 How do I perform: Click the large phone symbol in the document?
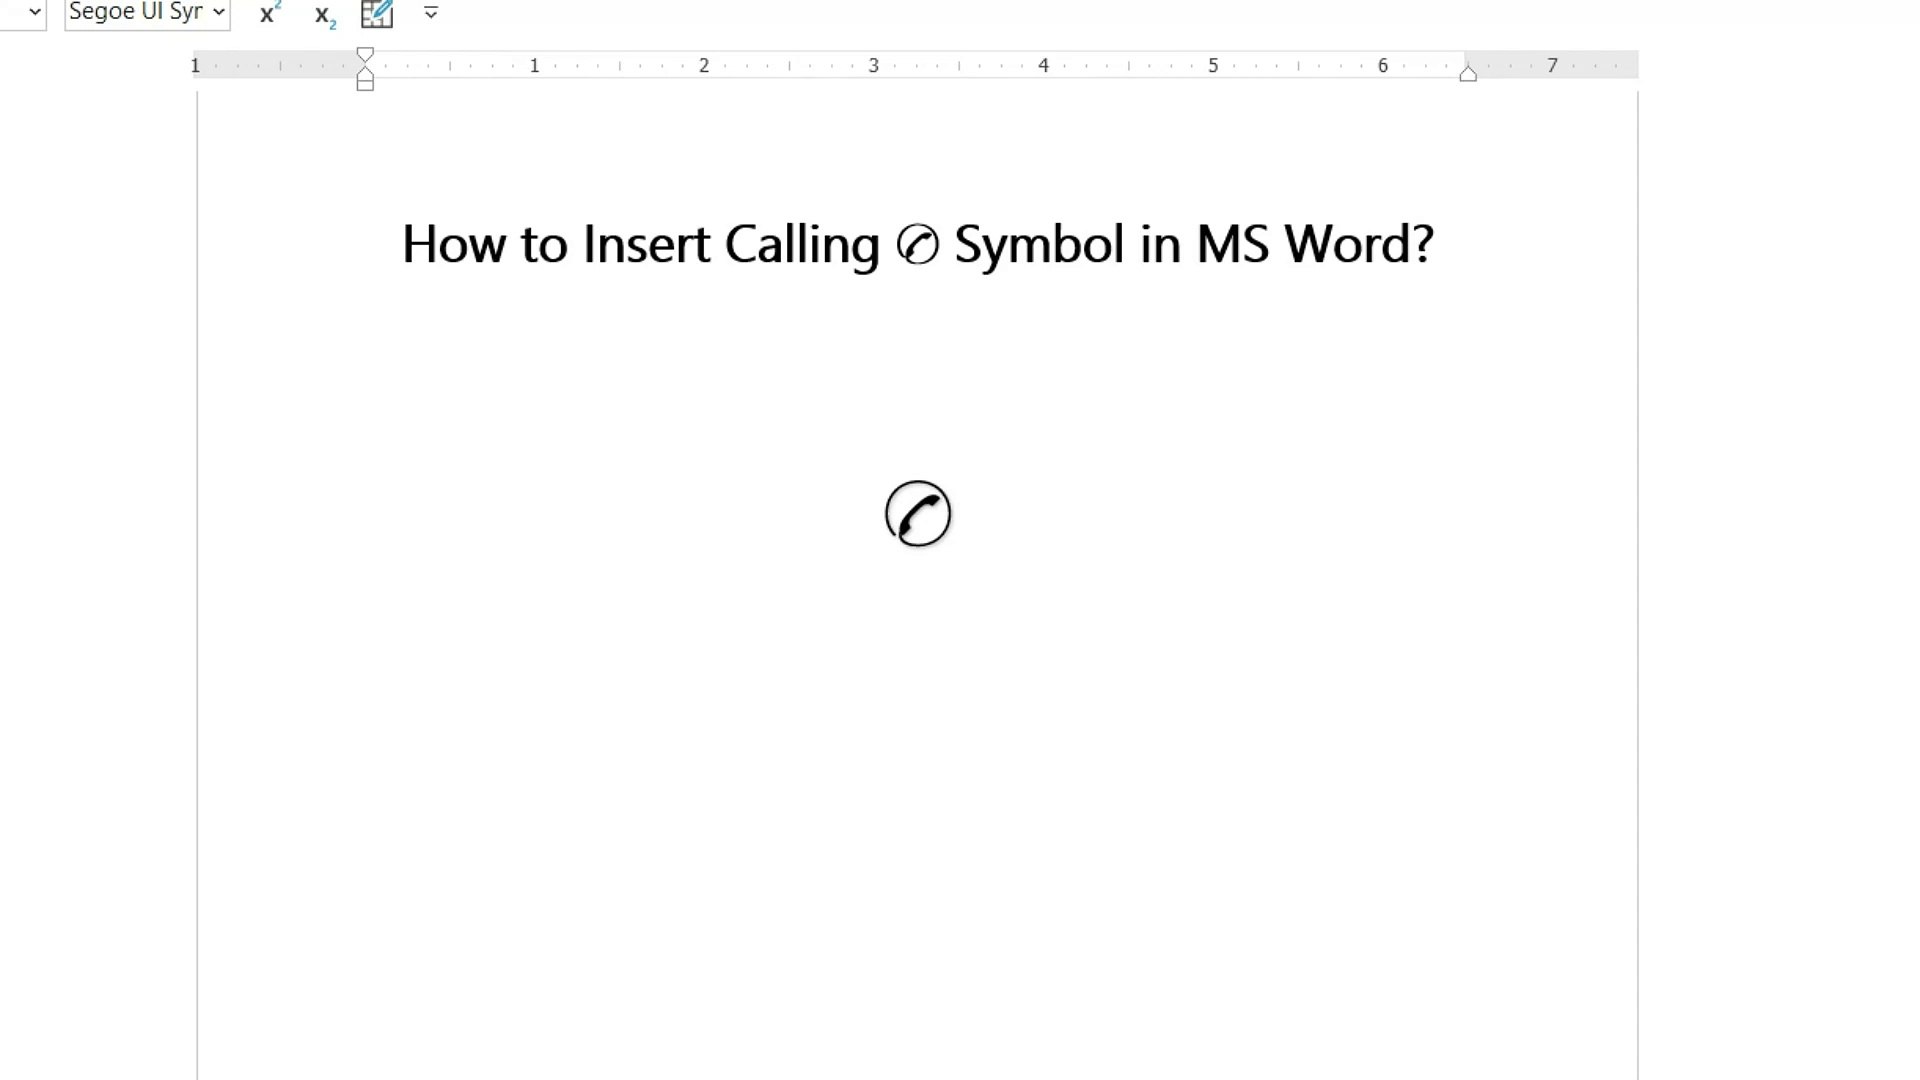918,514
